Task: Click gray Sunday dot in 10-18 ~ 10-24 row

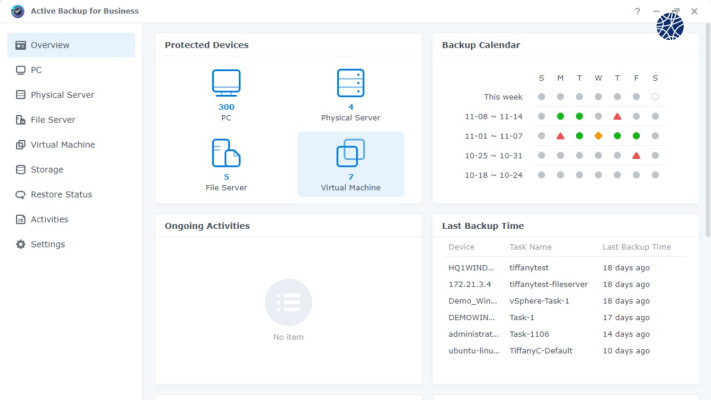Action: [x=541, y=175]
